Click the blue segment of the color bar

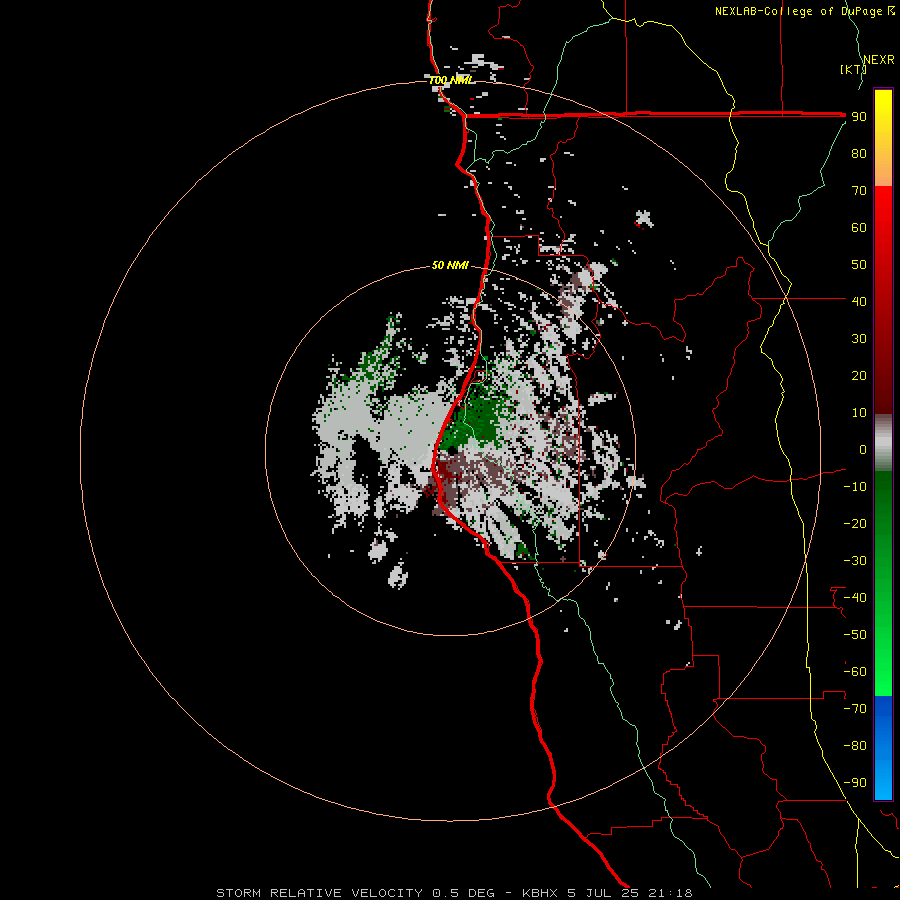[883, 748]
